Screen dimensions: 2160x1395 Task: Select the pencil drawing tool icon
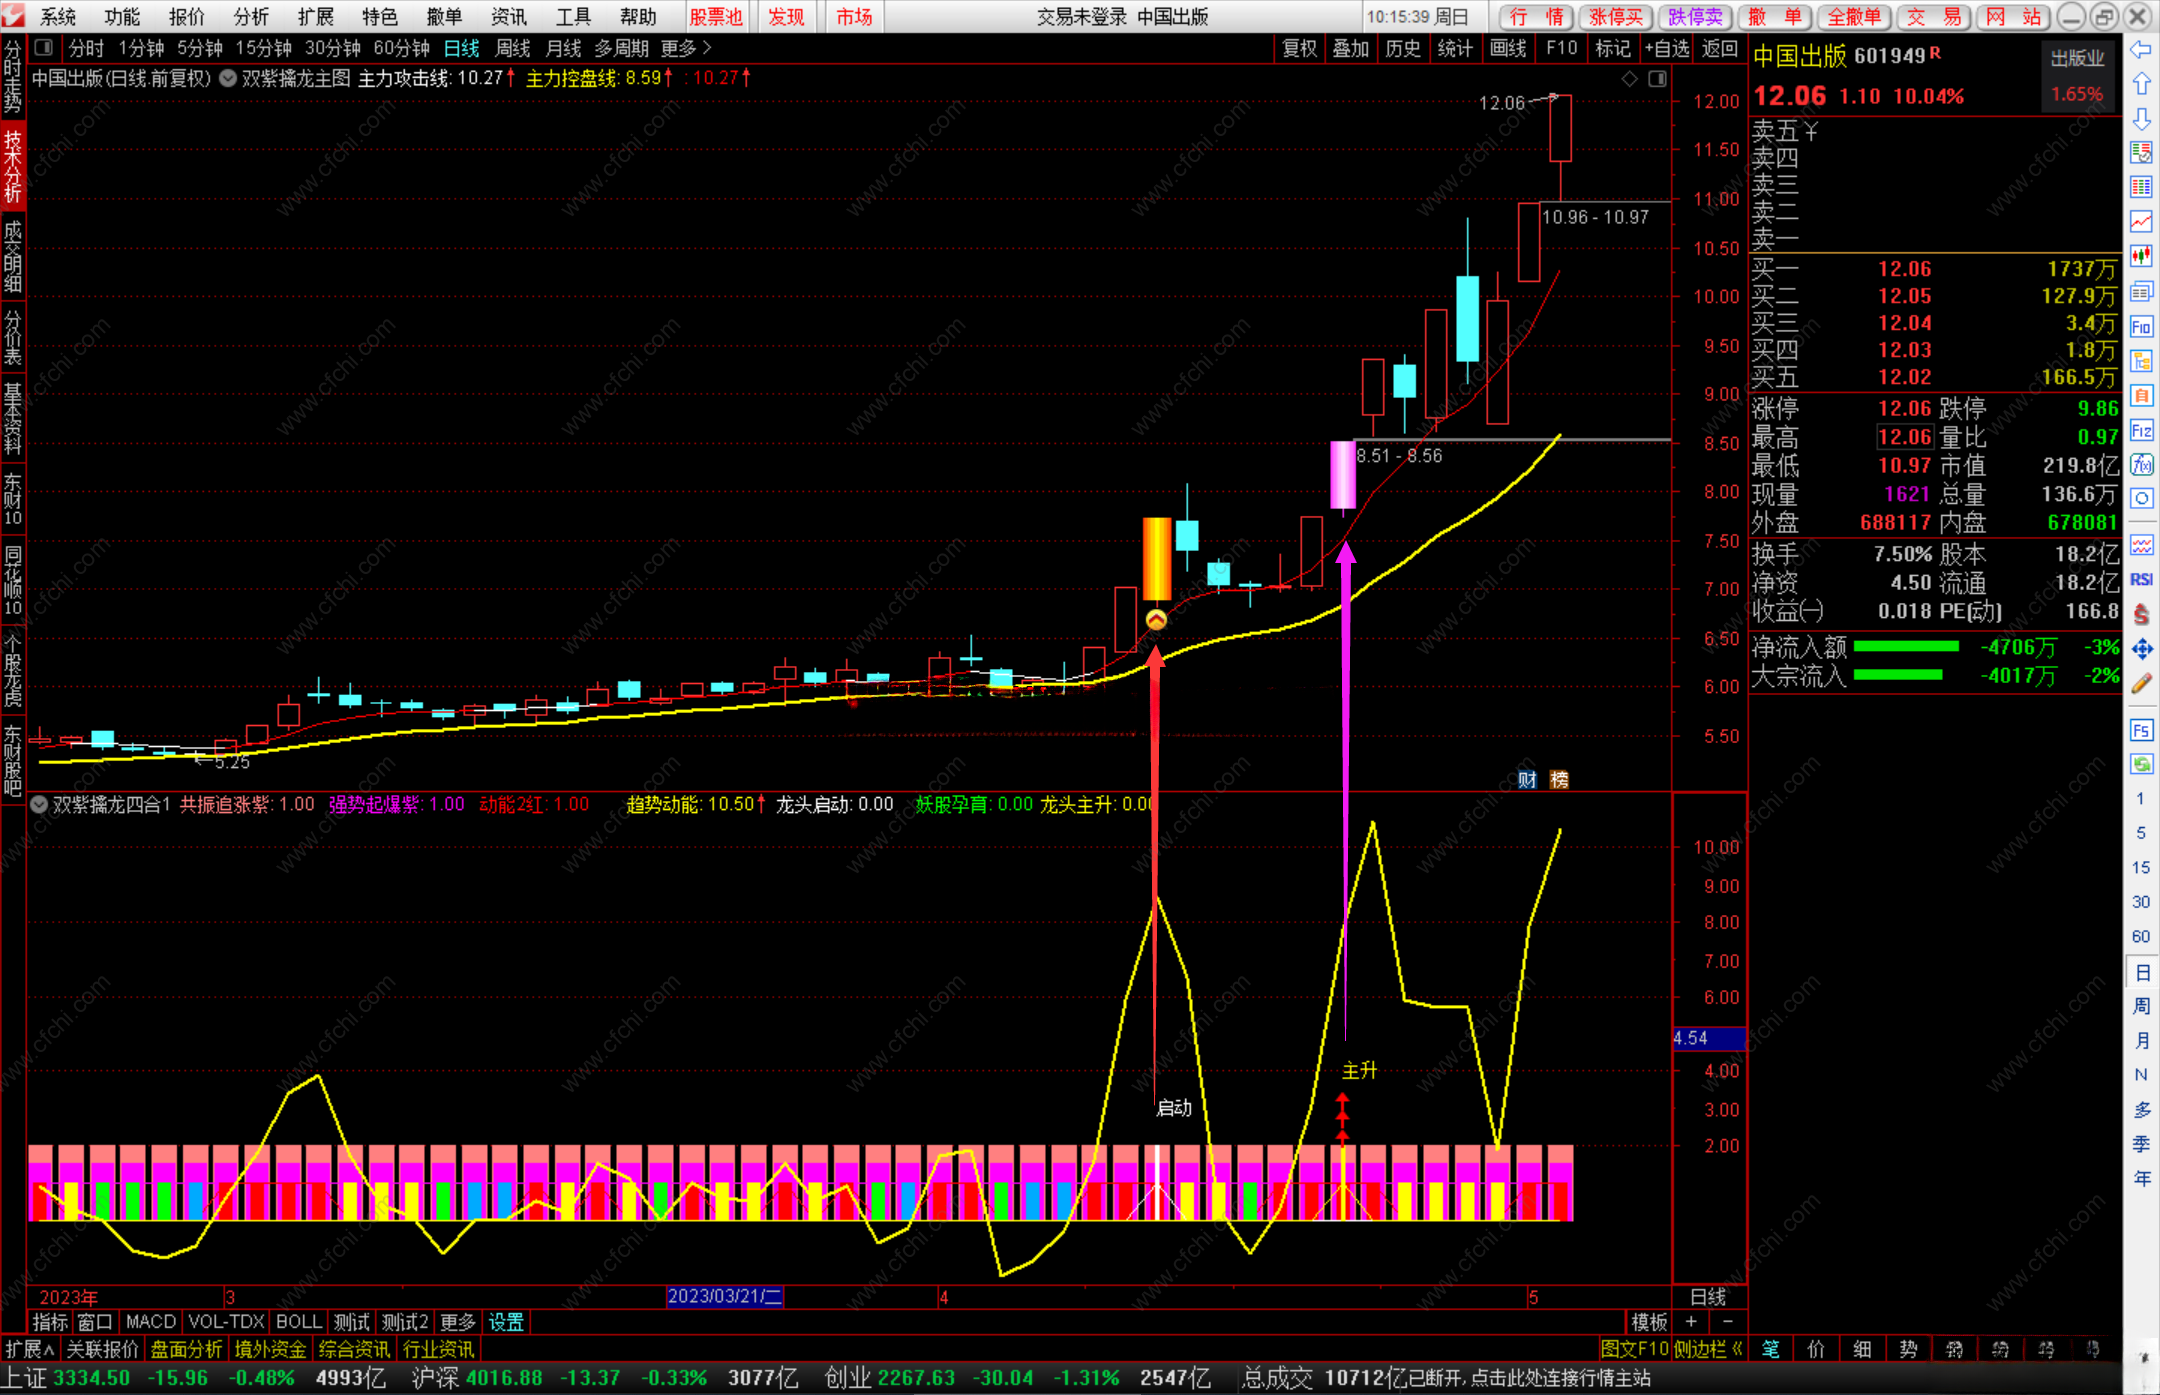(x=2141, y=684)
